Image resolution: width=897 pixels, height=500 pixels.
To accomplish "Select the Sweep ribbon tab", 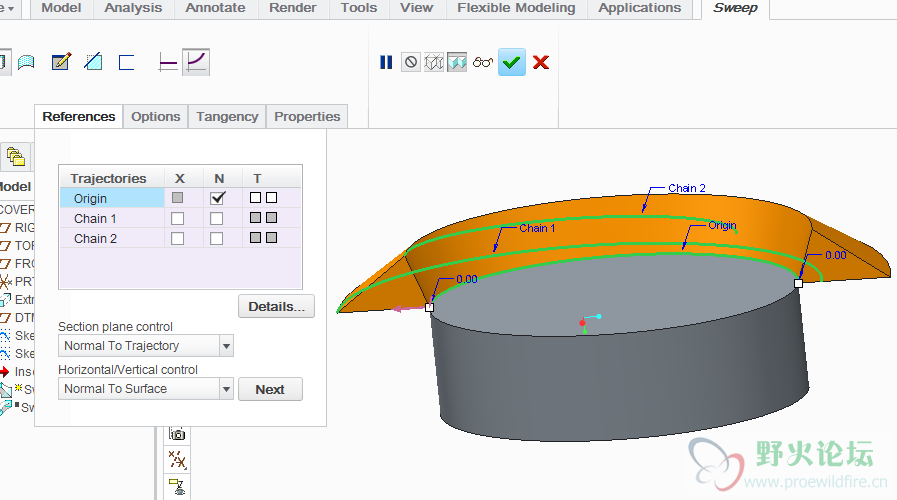I will pos(735,8).
